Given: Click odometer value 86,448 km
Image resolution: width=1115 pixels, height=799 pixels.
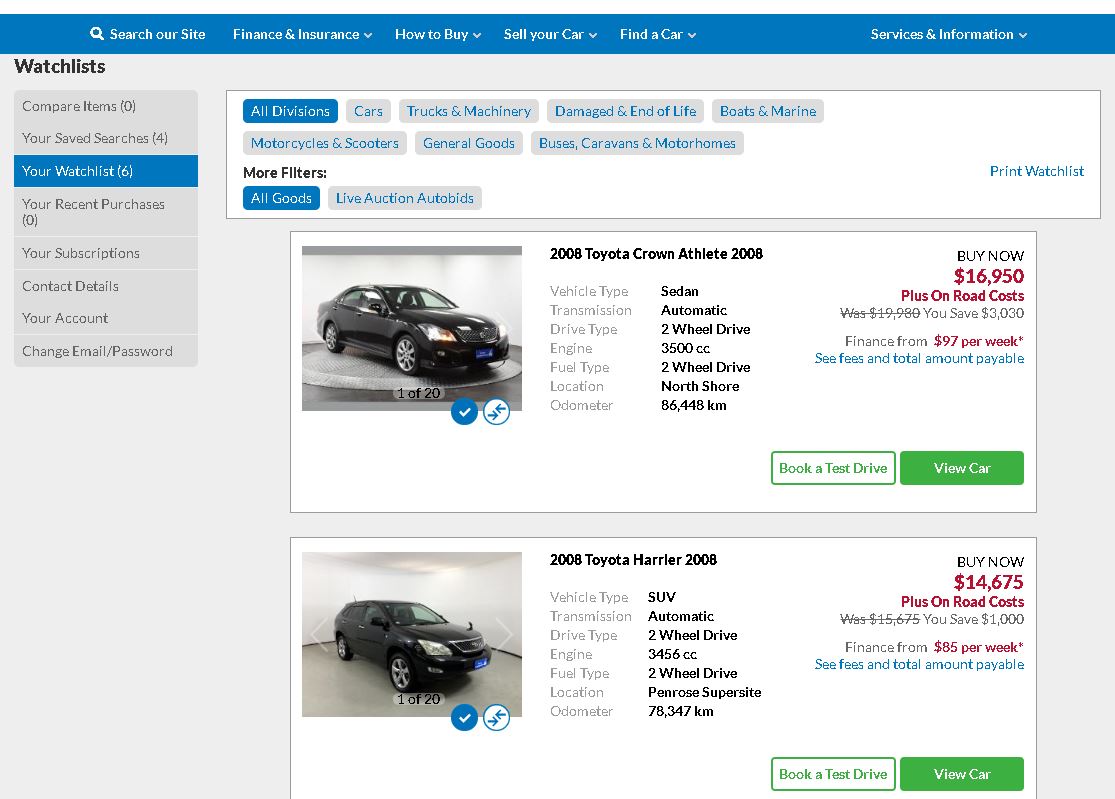Looking at the screenshot, I should pyautogui.click(x=693, y=405).
